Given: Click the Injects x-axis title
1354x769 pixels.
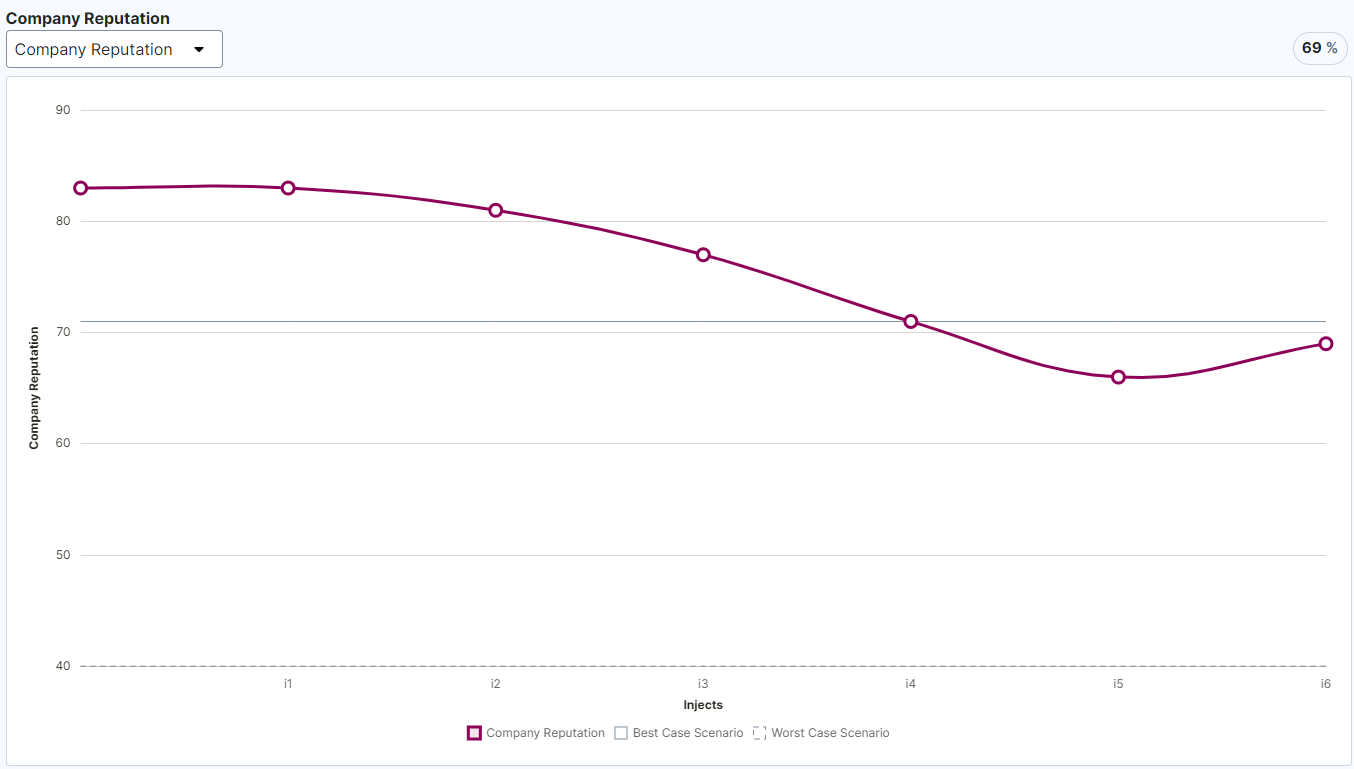Looking at the screenshot, I should coord(703,705).
